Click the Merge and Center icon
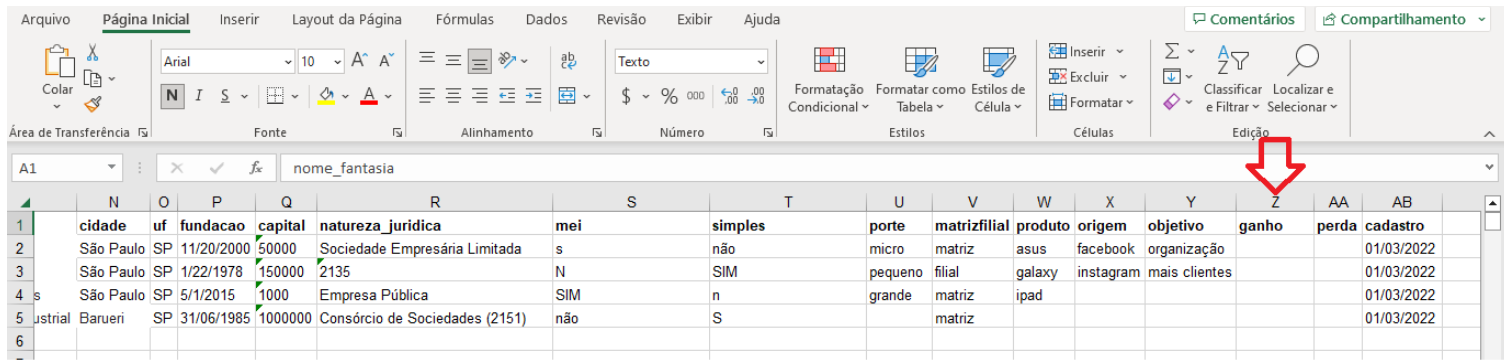Image resolution: width=1504 pixels, height=360 pixels. 567,96
